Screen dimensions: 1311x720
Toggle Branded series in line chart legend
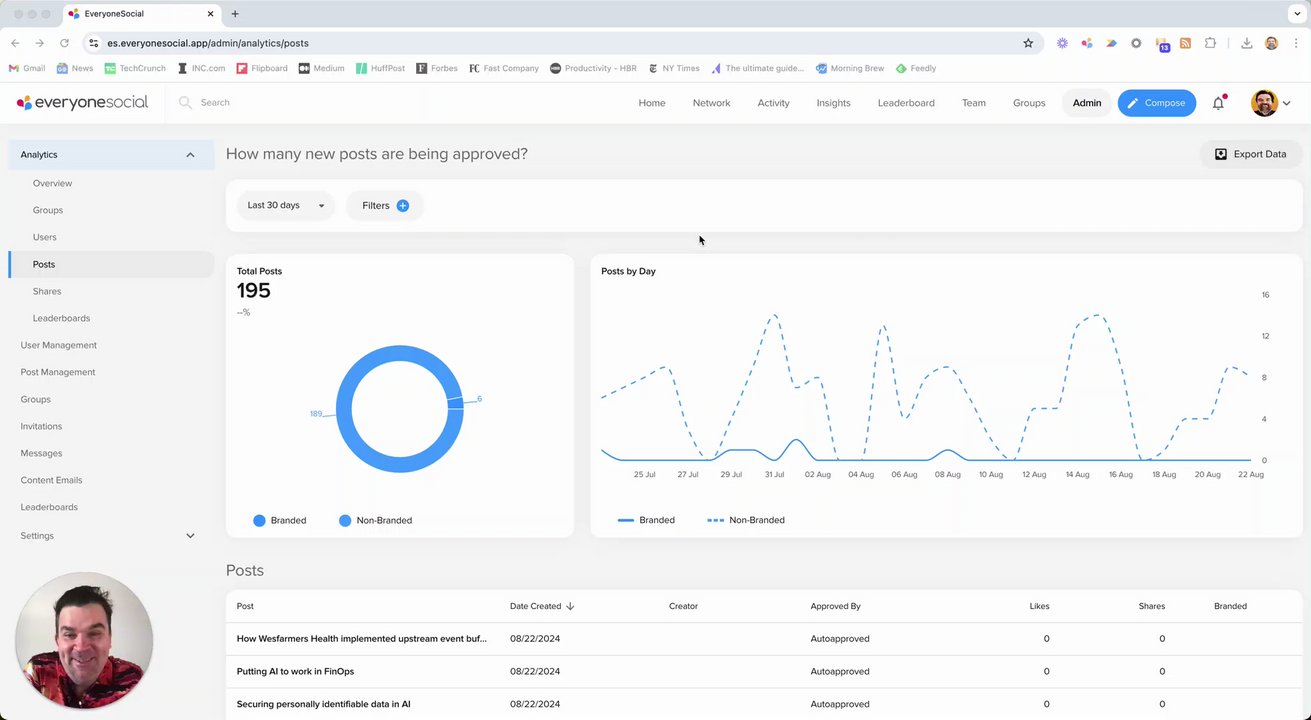click(x=647, y=520)
